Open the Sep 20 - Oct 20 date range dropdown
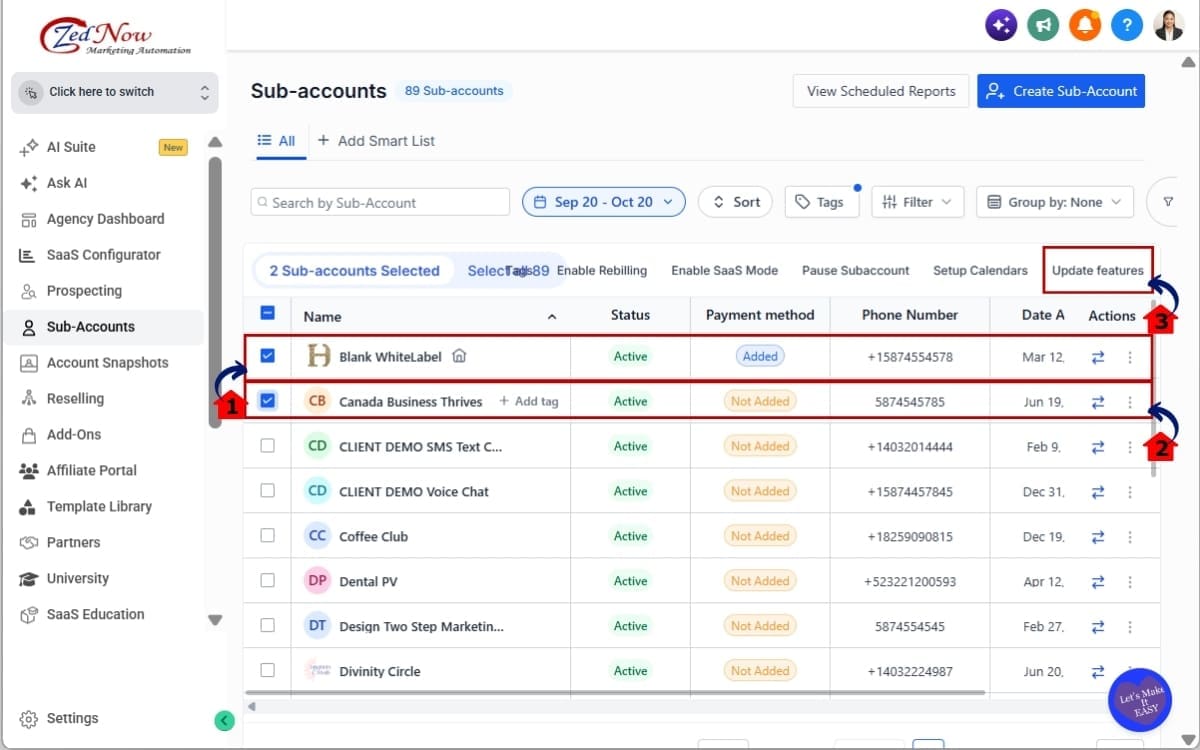The image size is (1200, 750). click(604, 202)
